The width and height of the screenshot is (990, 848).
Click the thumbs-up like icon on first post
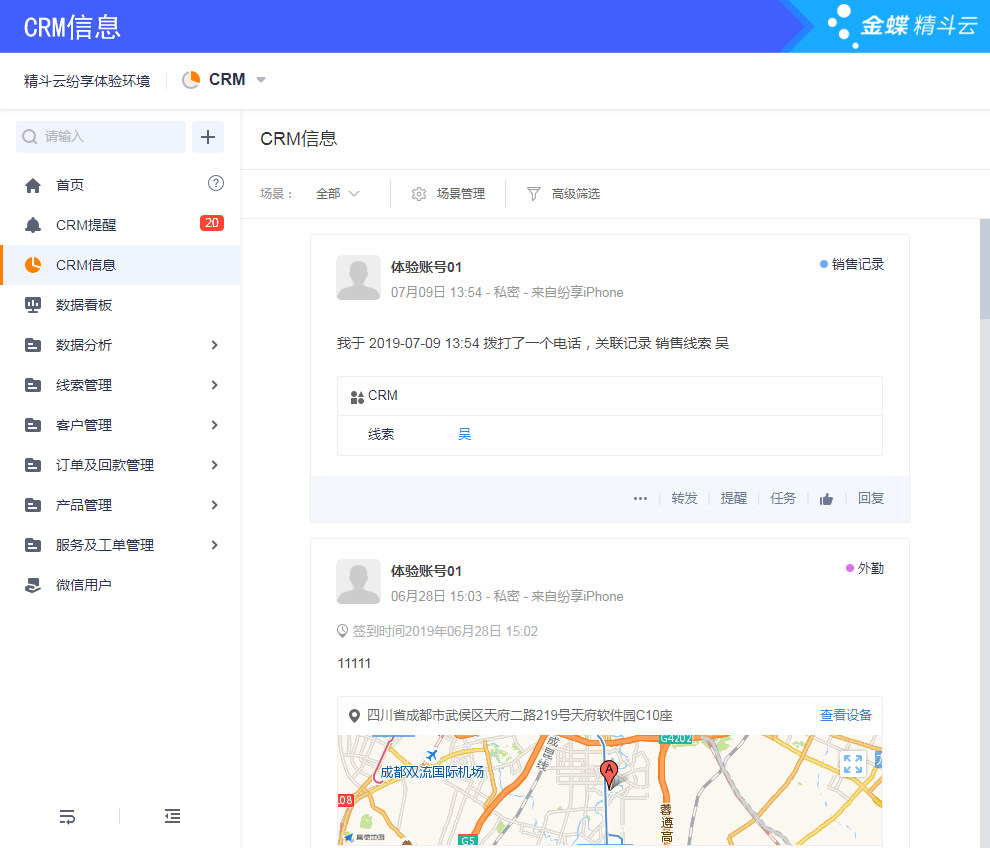(x=826, y=499)
